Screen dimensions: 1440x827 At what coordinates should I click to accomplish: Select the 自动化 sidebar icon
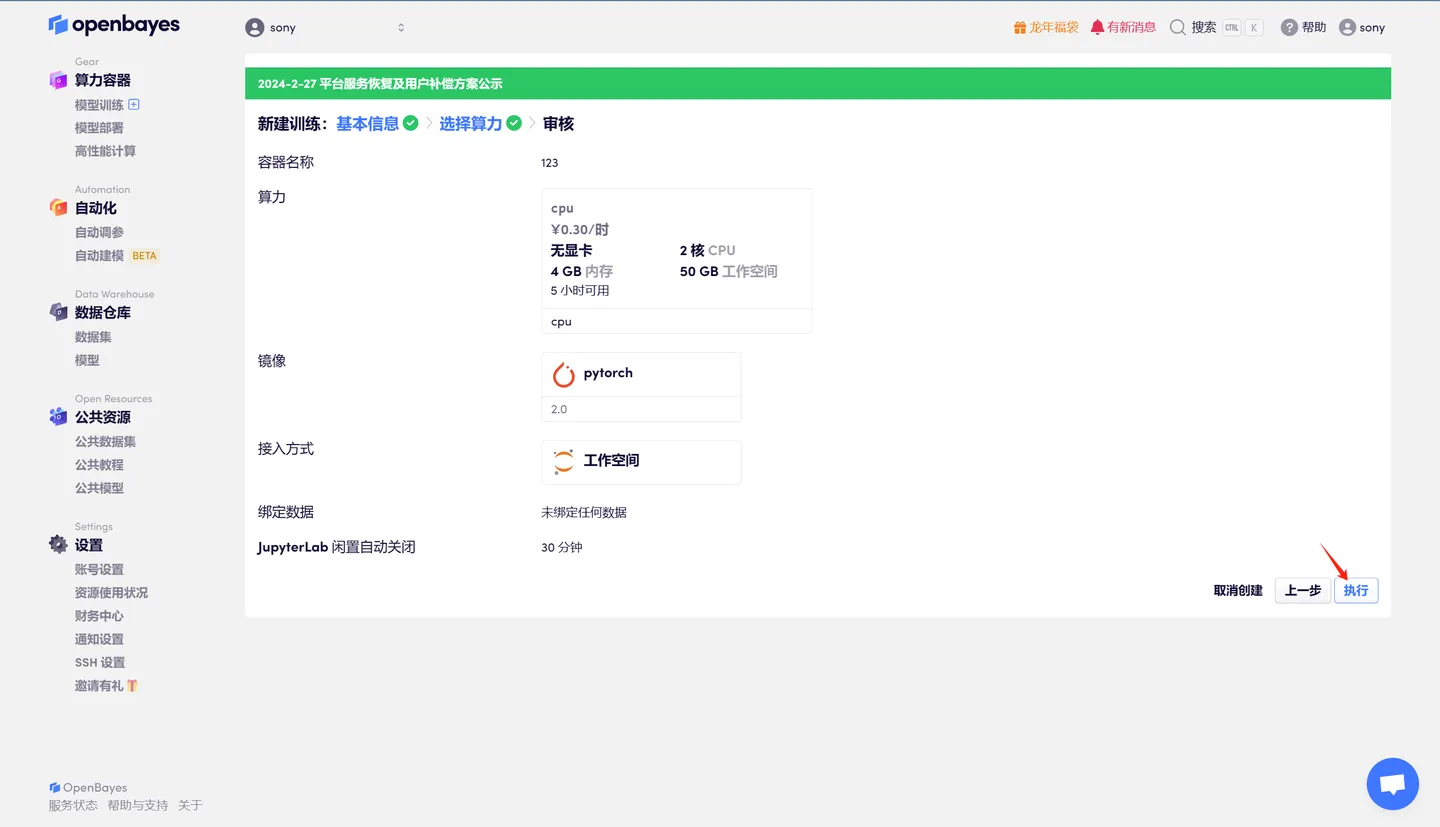click(x=58, y=207)
